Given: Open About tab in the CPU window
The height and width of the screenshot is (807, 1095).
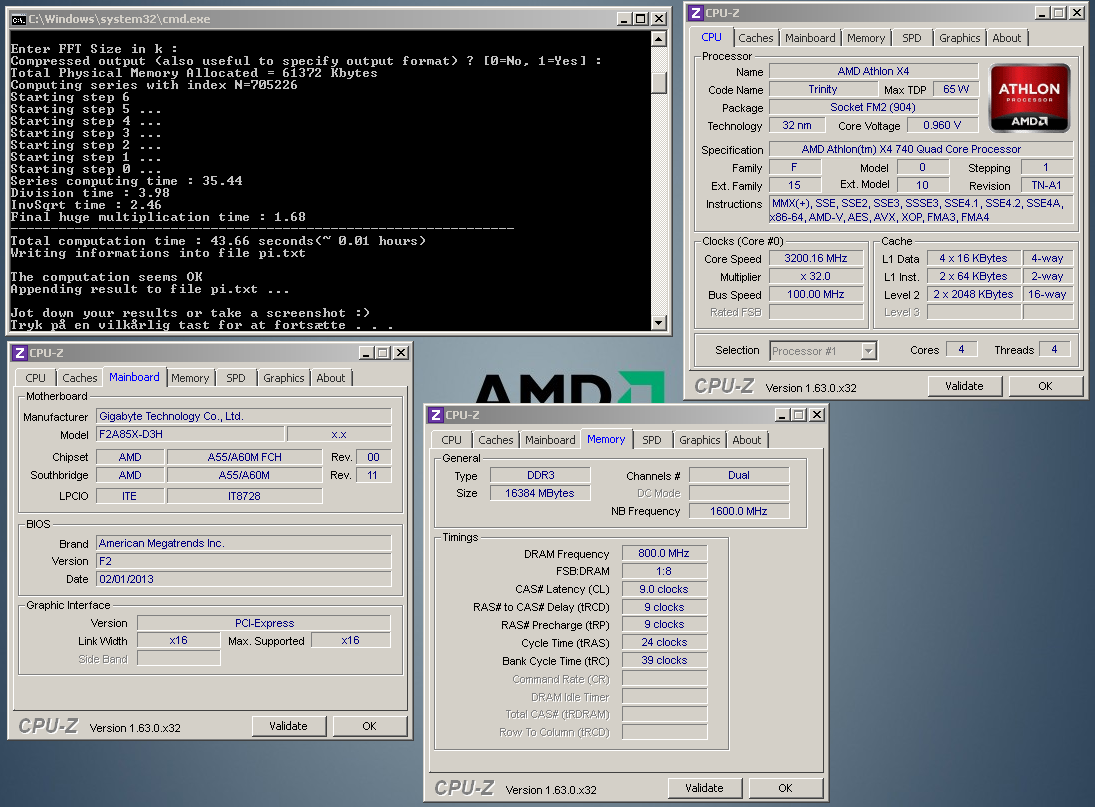Looking at the screenshot, I should pyautogui.click(x=1006, y=38).
